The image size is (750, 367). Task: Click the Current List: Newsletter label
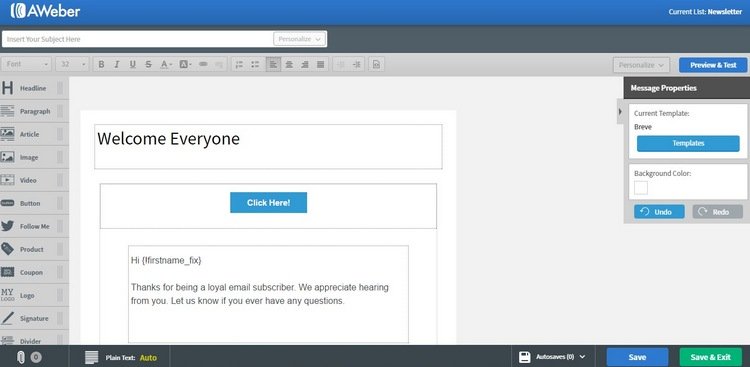(705, 12)
